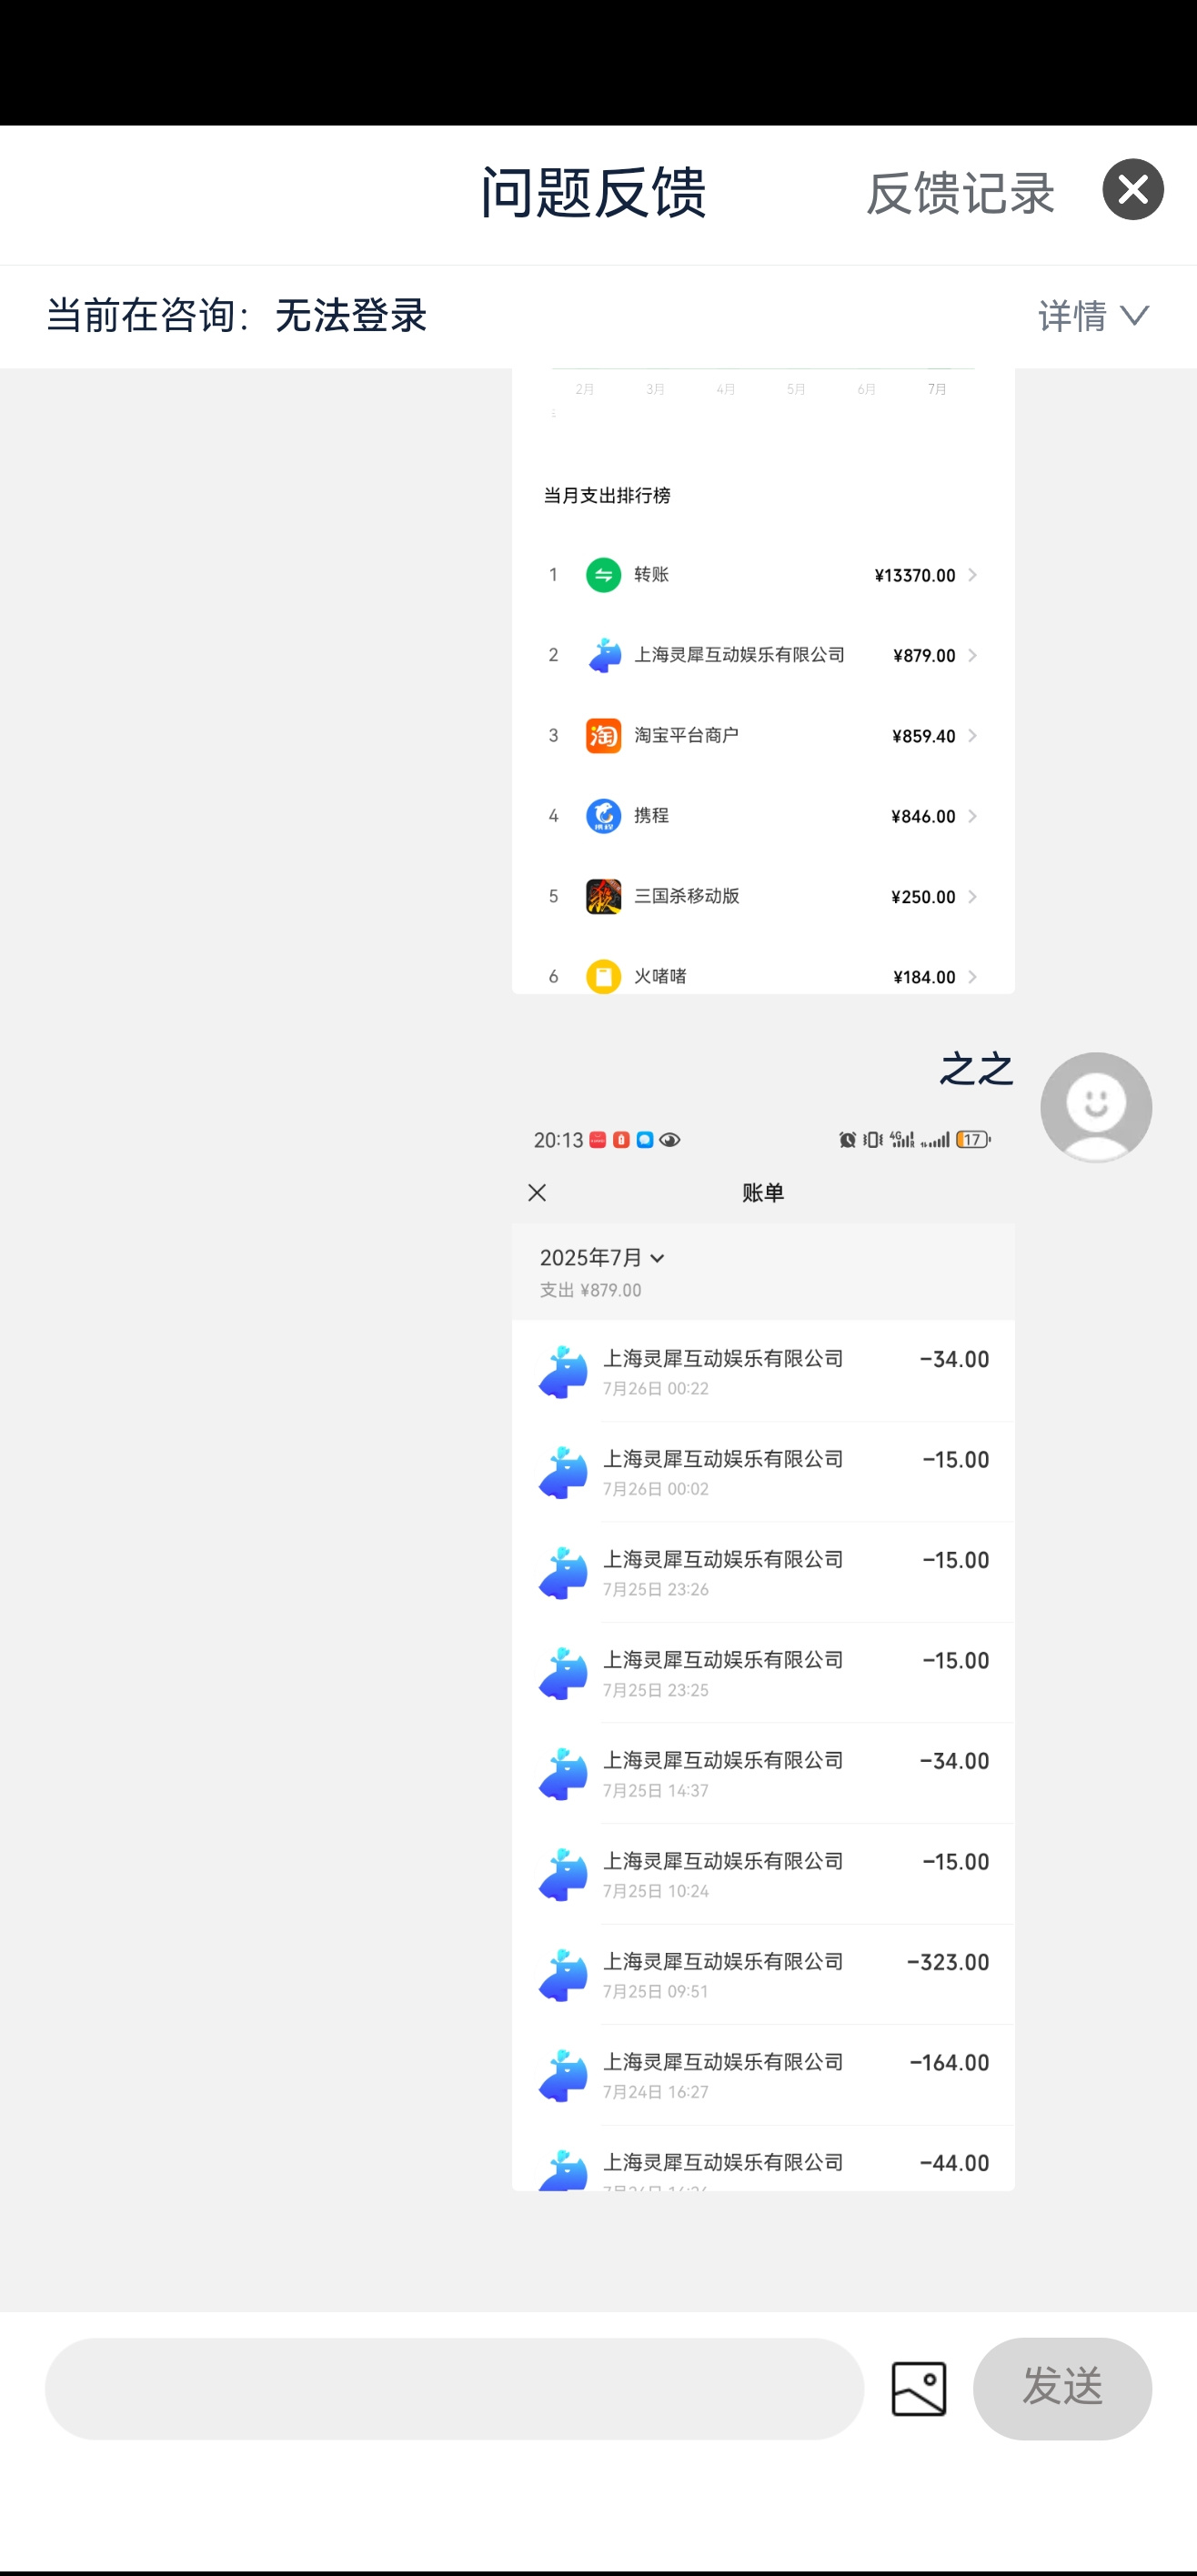Screen dimensions: 1197x2576
Task: Expand chevron next to ¥859.40
Action: coord(972,736)
